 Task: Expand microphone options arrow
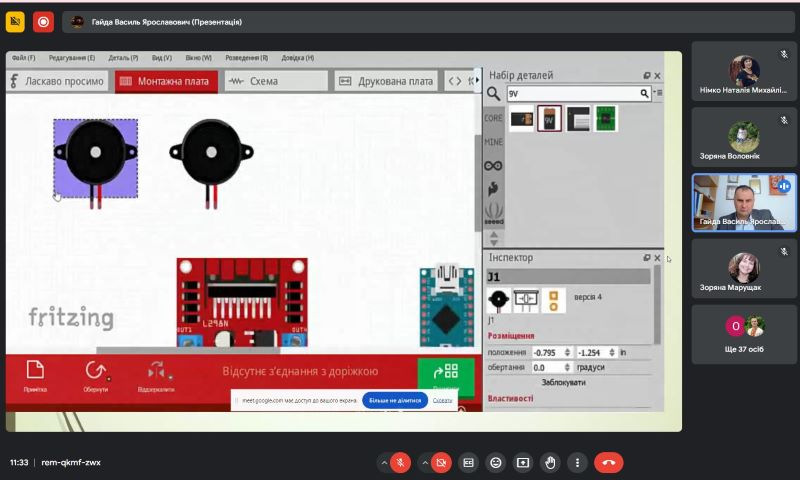pos(384,463)
